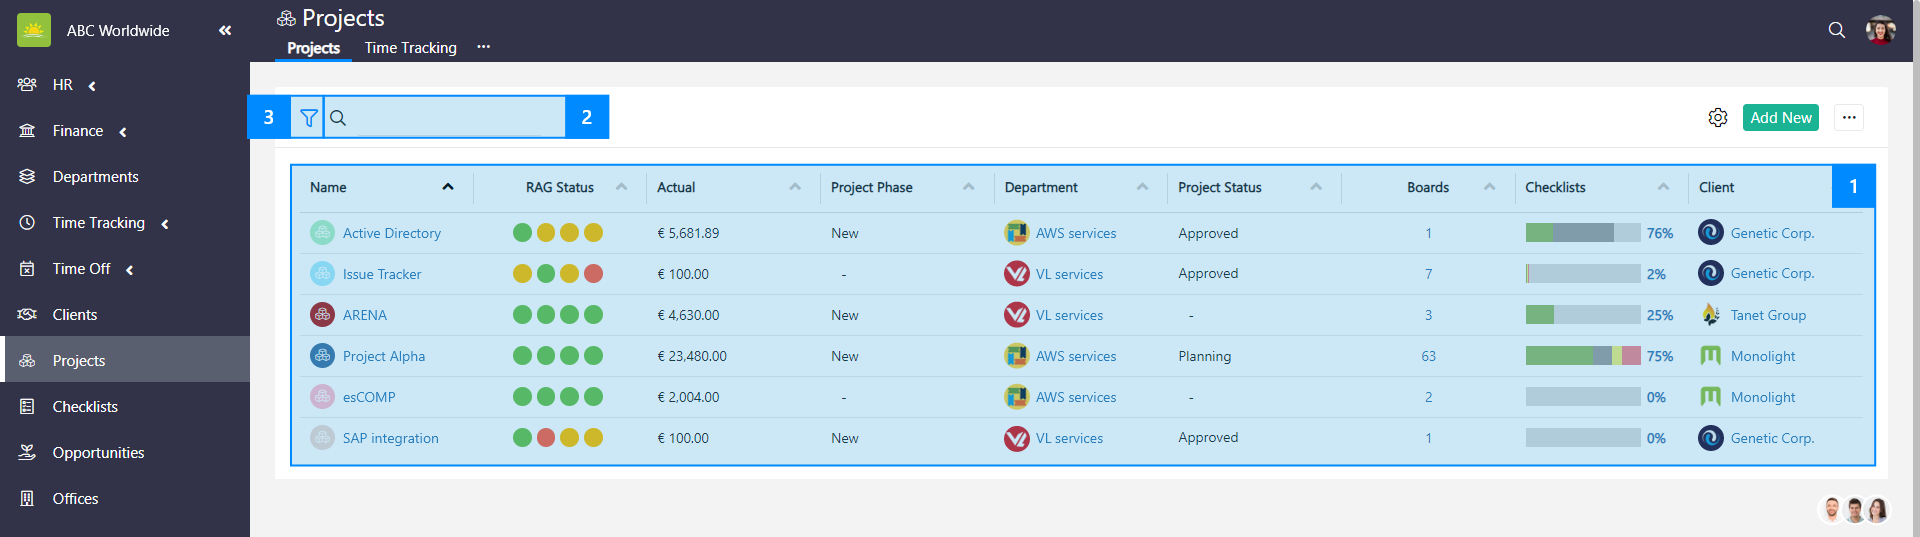Sort table by RAG Status column
The height and width of the screenshot is (537, 1920).
(560, 187)
